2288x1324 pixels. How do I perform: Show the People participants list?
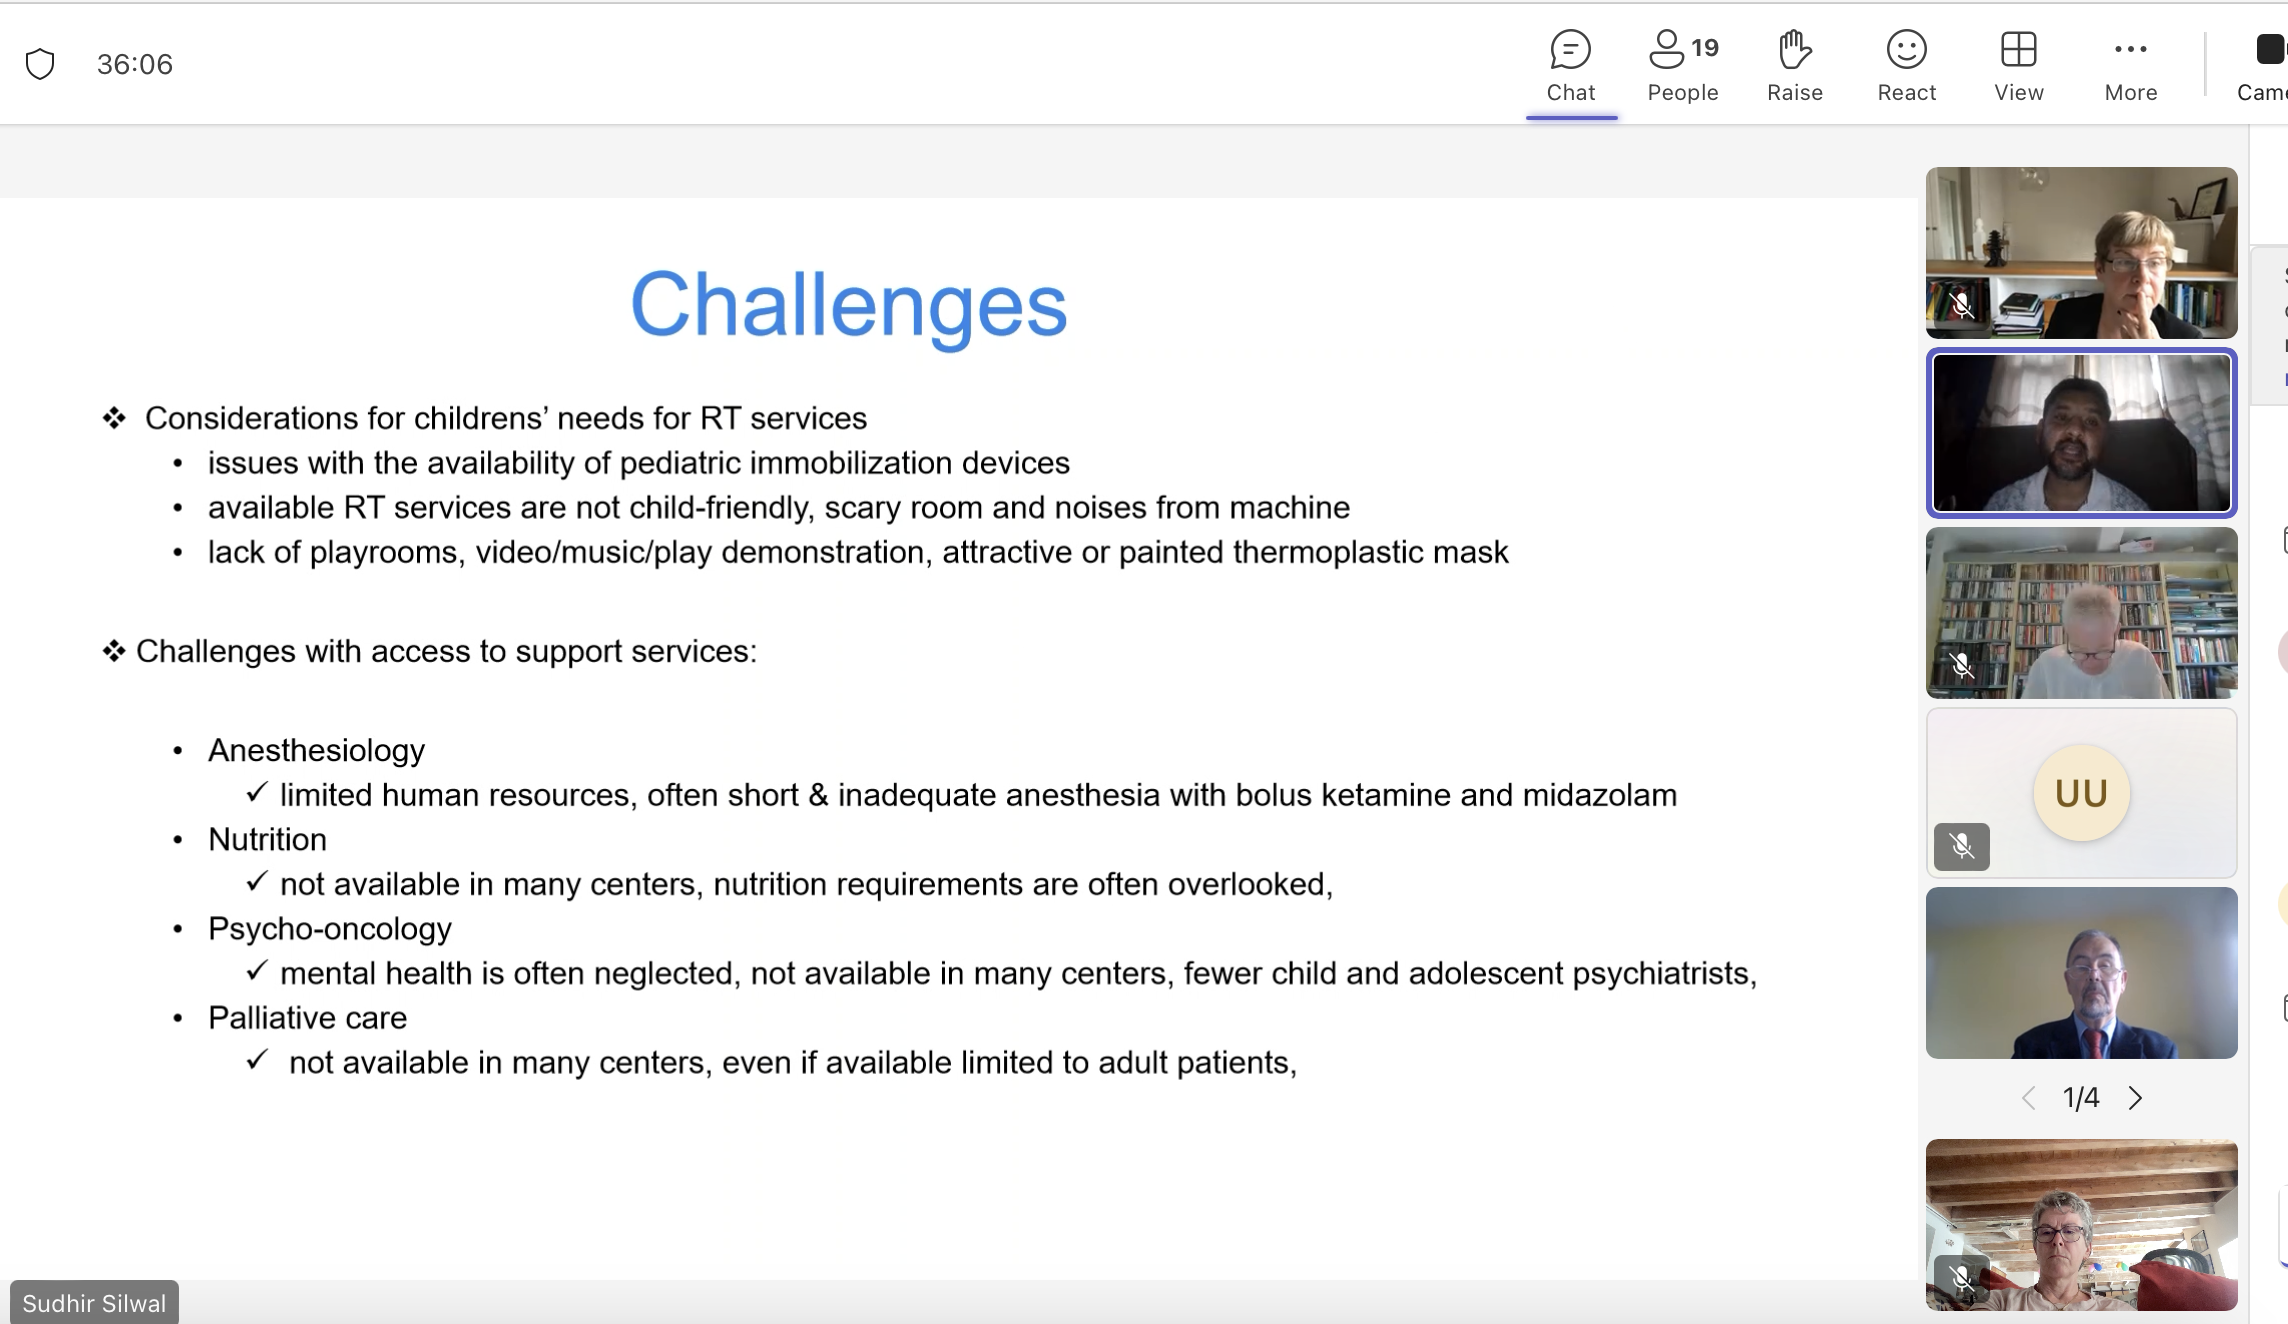pos(1683,66)
